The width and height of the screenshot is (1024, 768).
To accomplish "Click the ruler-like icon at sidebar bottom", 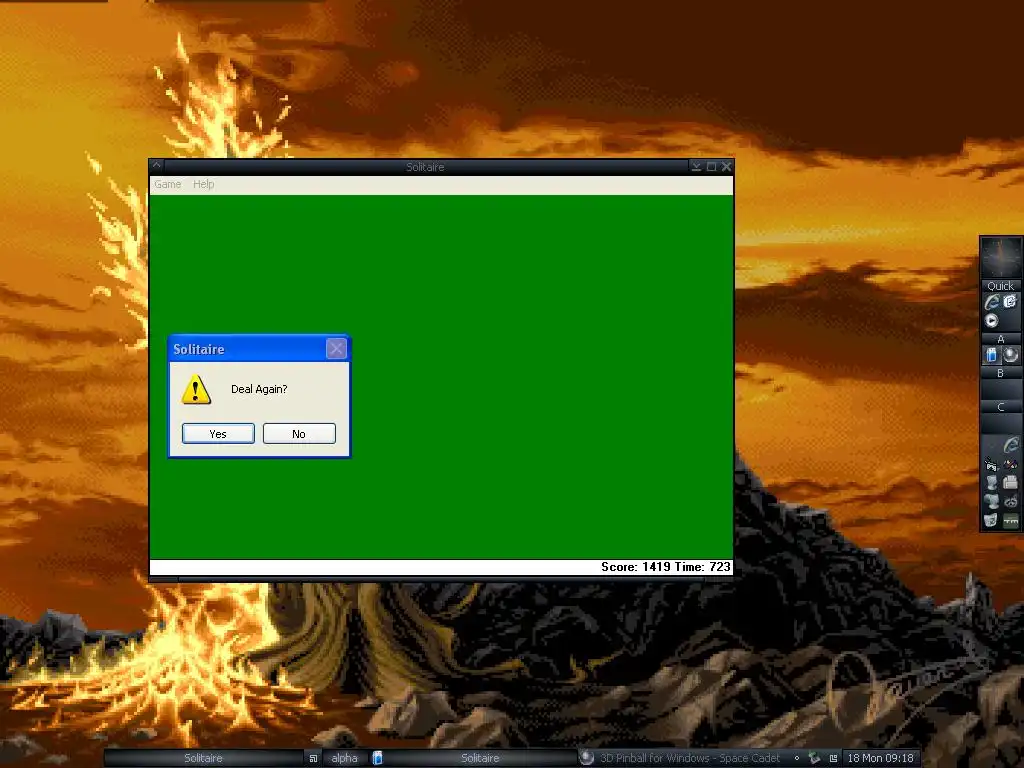I will click(x=1010, y=520).
